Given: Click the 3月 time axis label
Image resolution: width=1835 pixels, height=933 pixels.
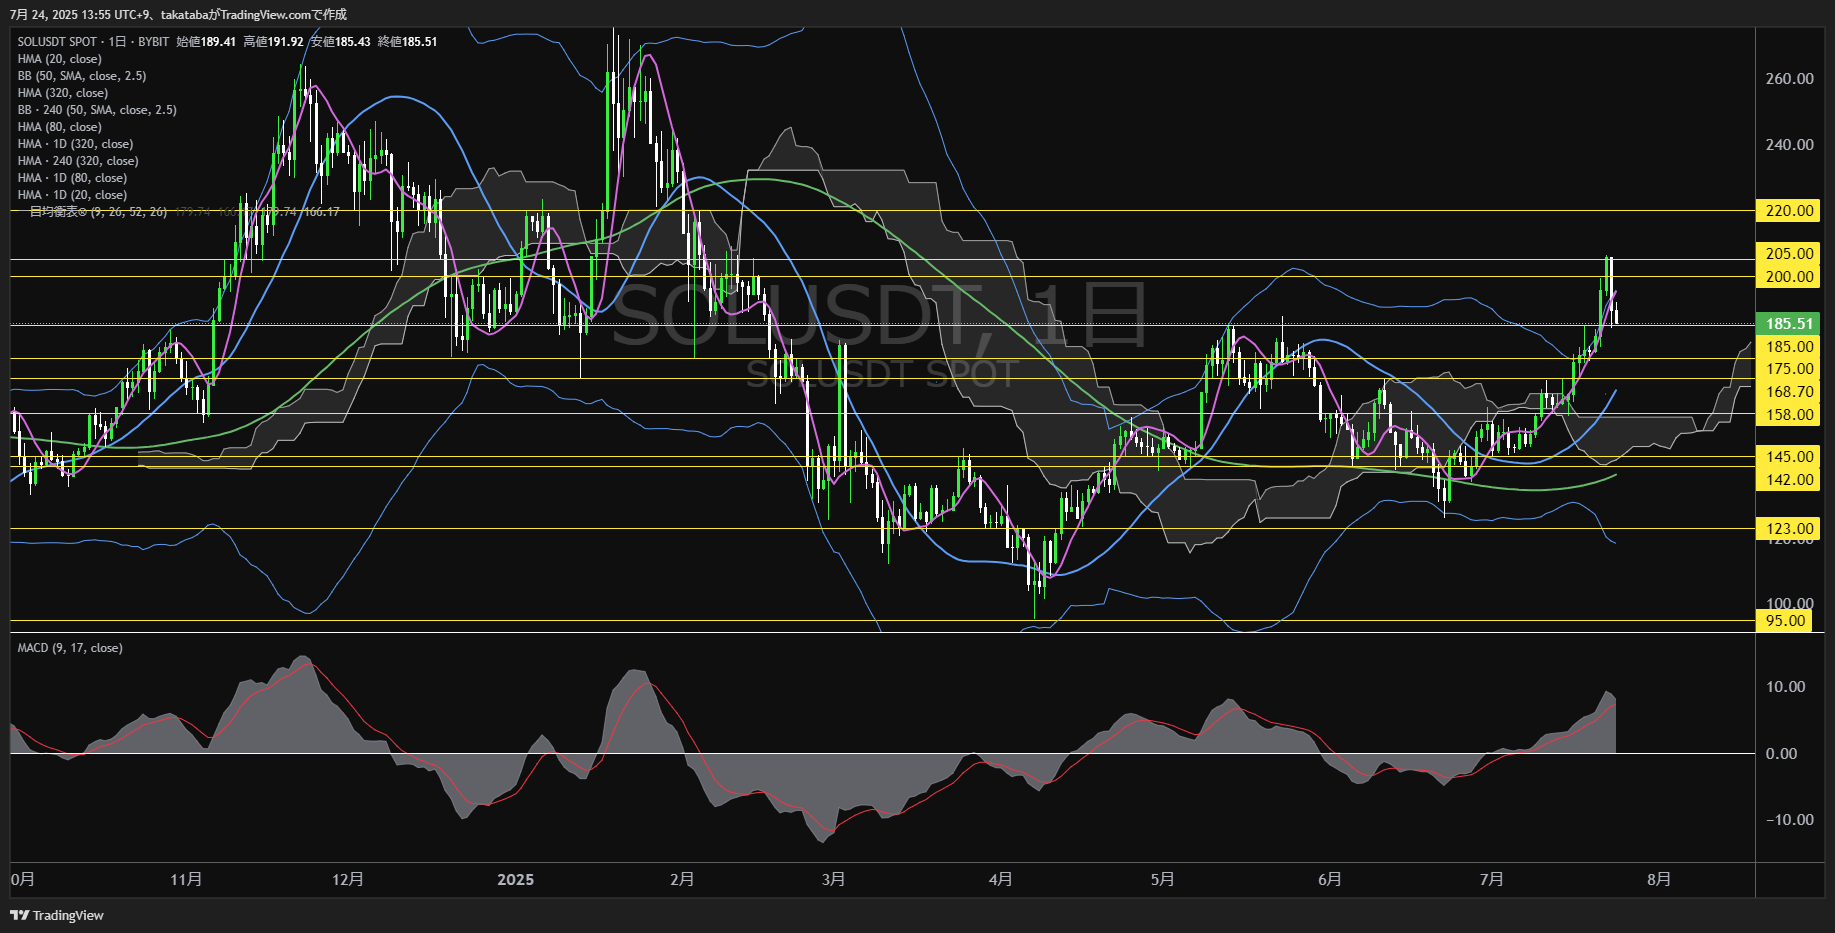Looking at the screenshot, I should tap(833, 879).
